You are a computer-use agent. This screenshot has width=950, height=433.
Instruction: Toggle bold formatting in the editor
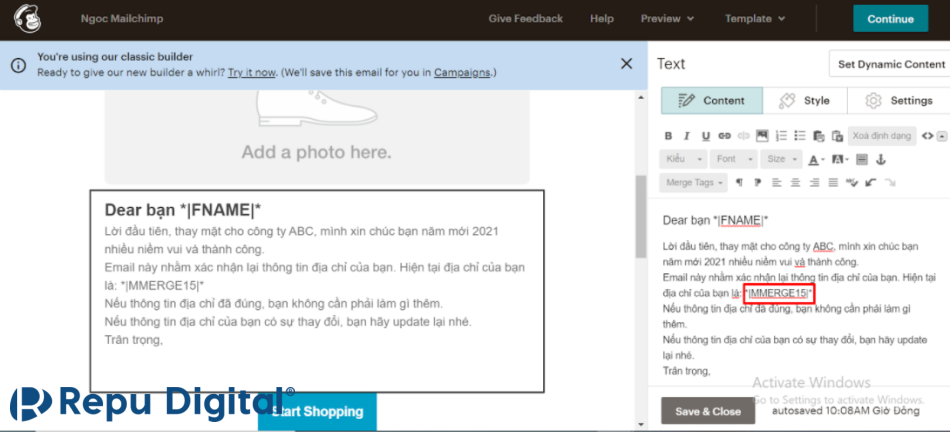669,136
